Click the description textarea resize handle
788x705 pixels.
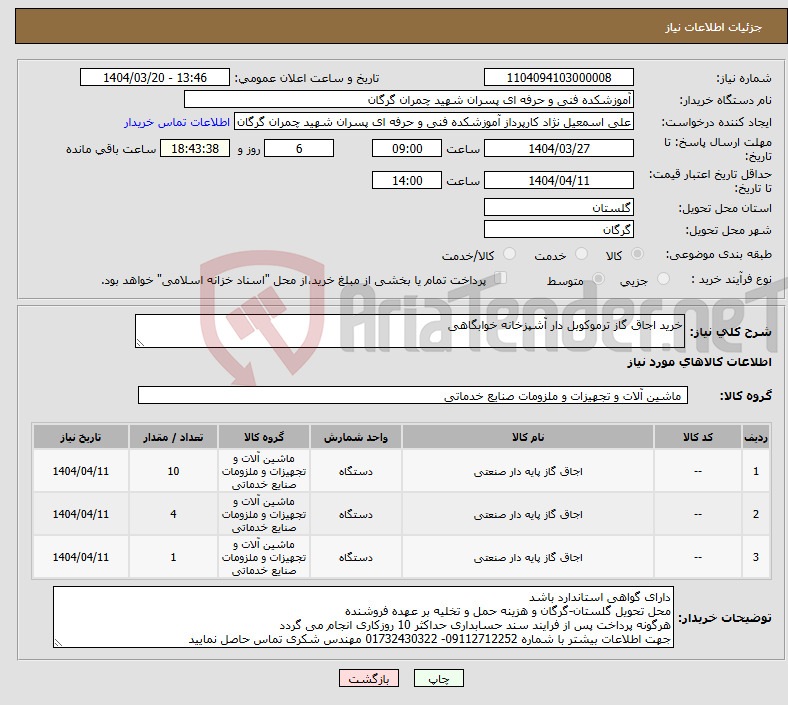140,343
